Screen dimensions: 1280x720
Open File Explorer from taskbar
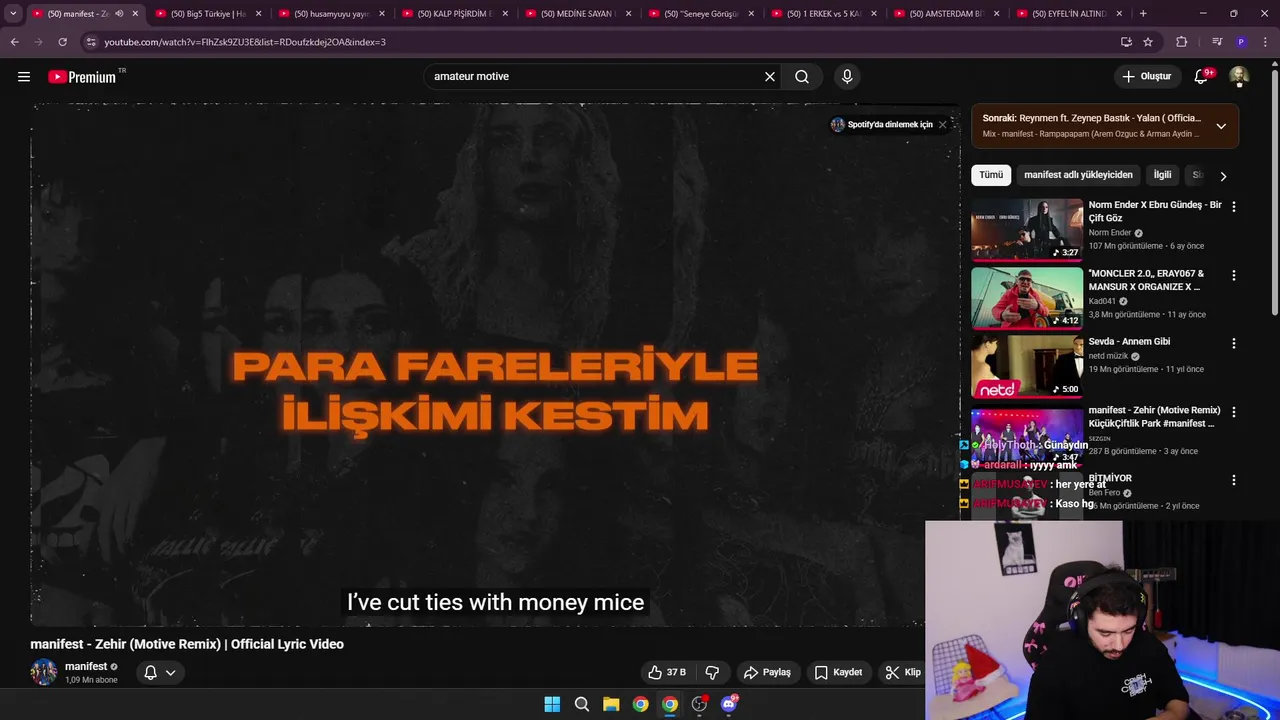611,704
